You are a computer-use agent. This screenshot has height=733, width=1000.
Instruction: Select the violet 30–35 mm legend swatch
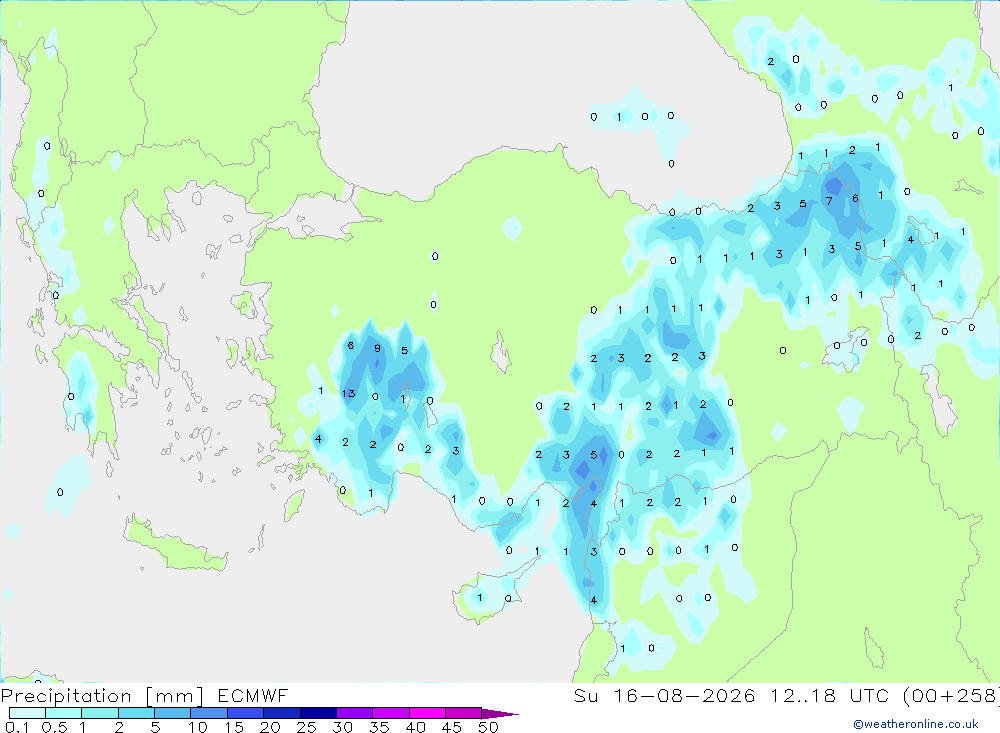354,713
